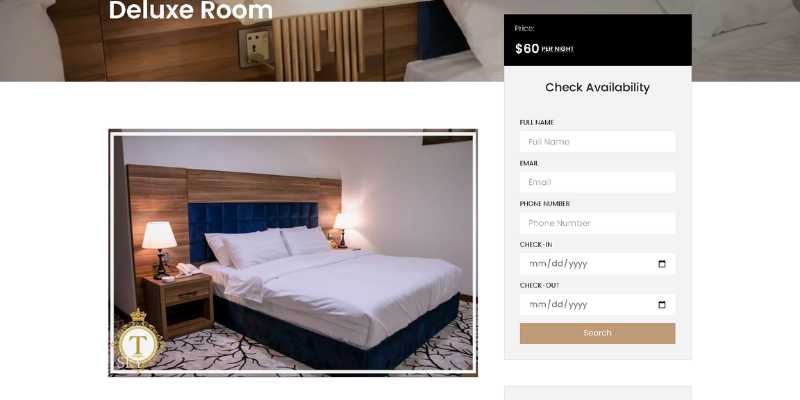Open the Deluxe Room bedroom photo

pos(293,253)
